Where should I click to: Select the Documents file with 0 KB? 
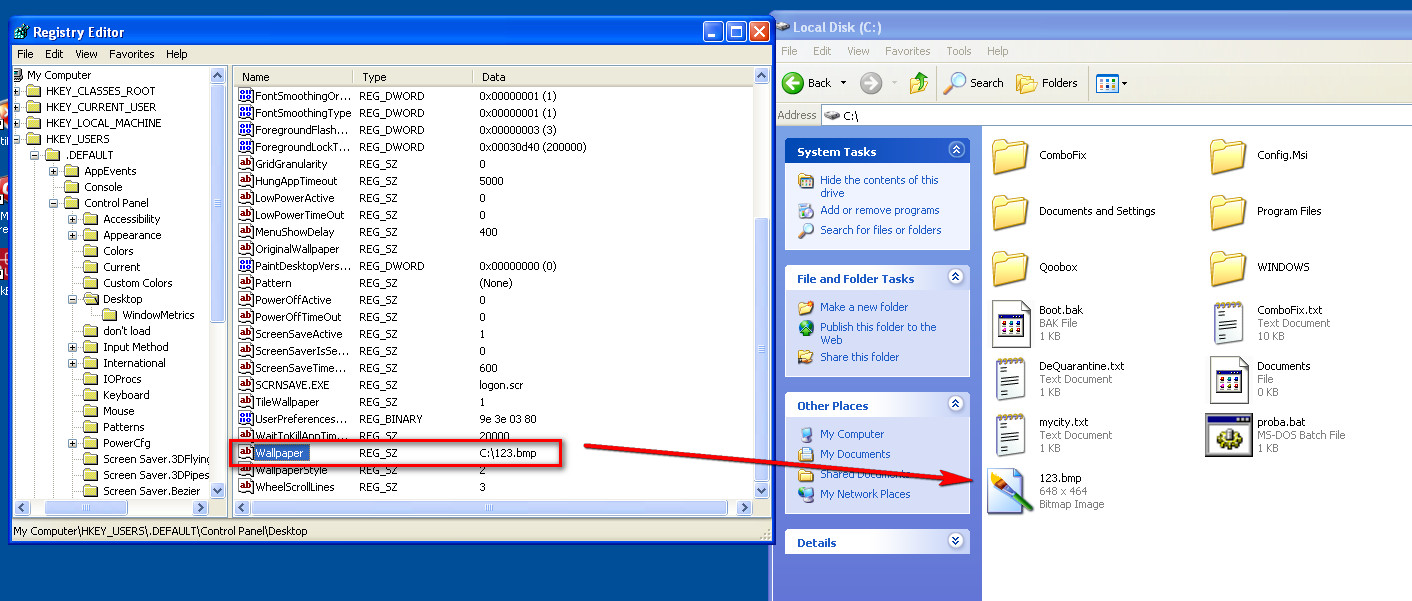[1260, 379]
